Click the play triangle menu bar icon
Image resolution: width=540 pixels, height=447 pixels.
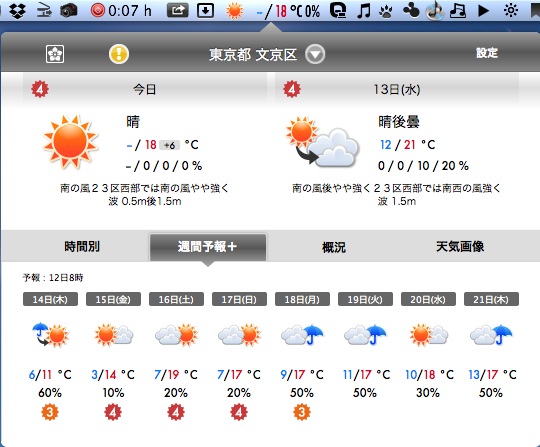click(484, 11)
